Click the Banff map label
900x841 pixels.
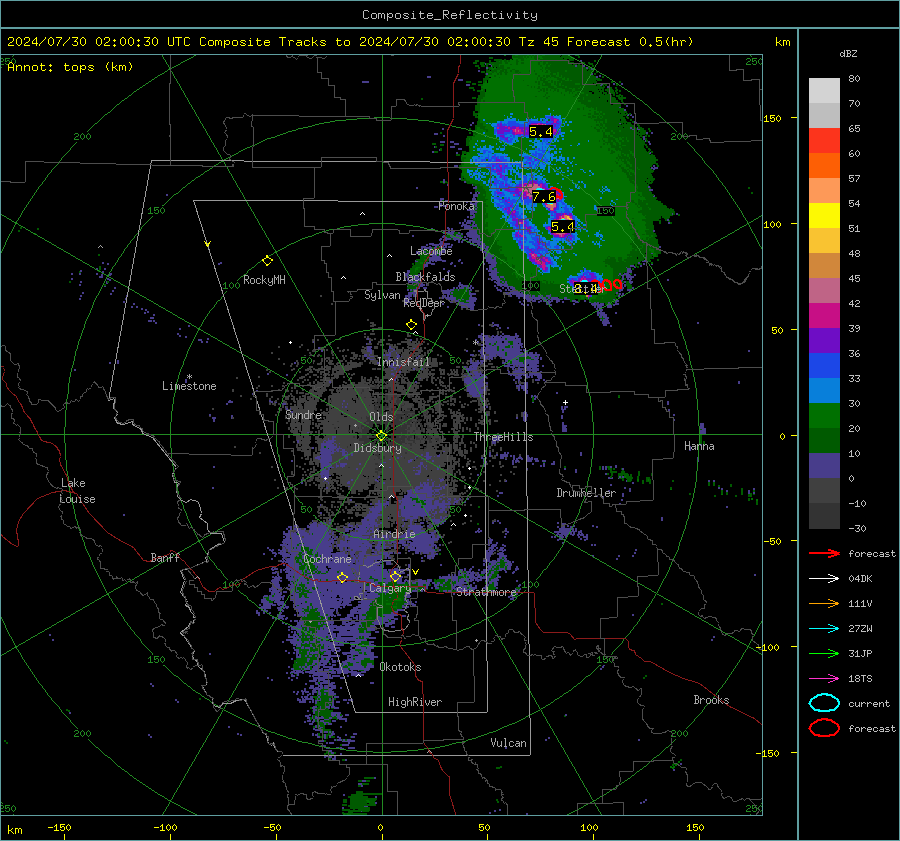[x=165, y=558]
